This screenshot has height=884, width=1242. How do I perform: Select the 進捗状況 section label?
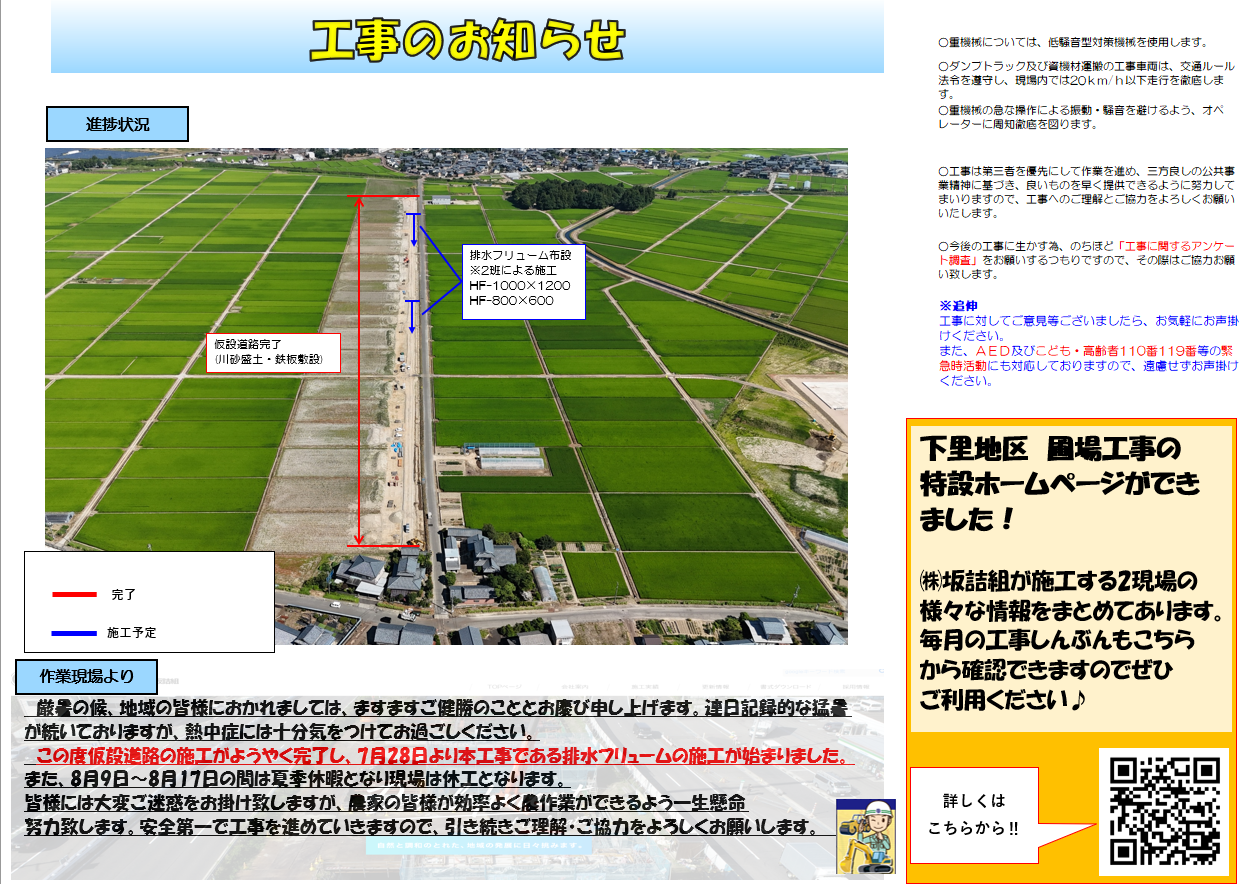[x=117, y=125]
